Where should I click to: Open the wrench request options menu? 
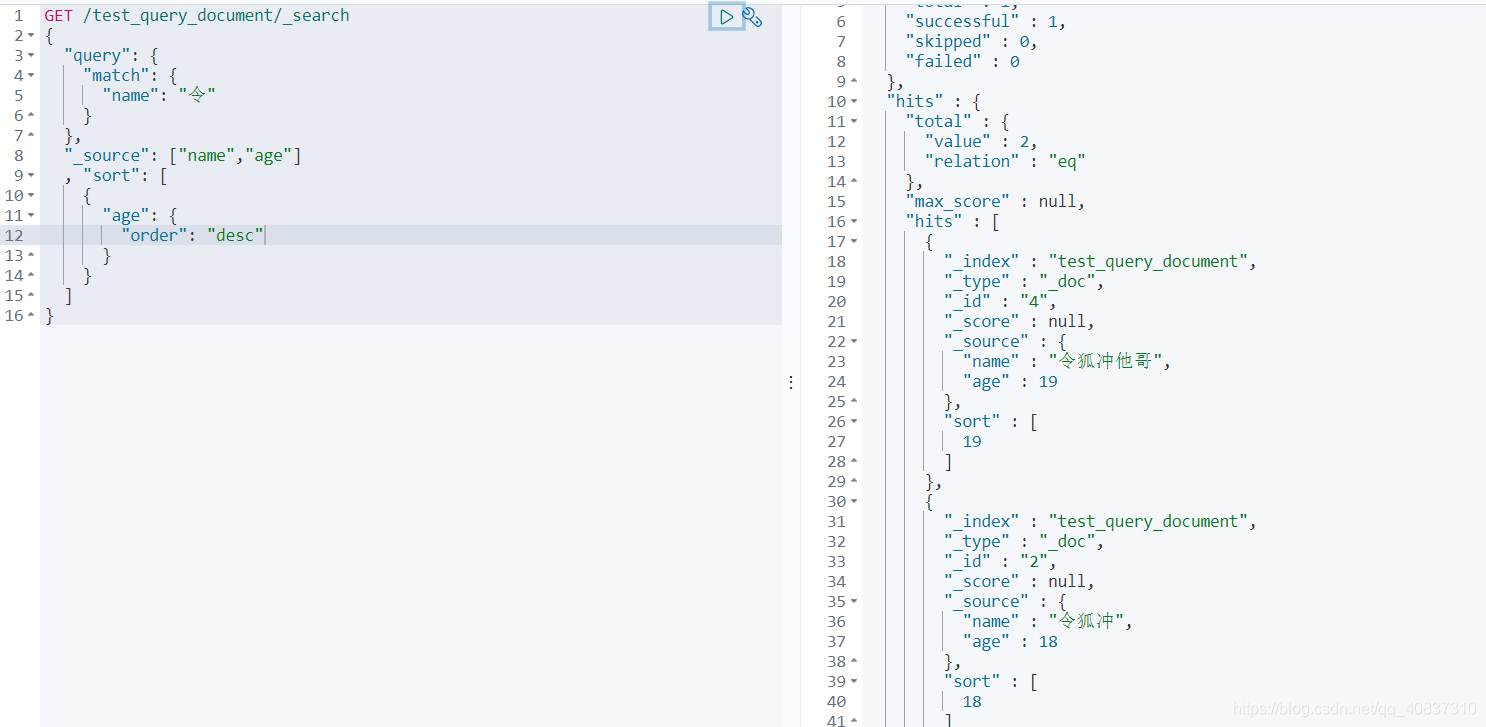(x=753, y=17)
